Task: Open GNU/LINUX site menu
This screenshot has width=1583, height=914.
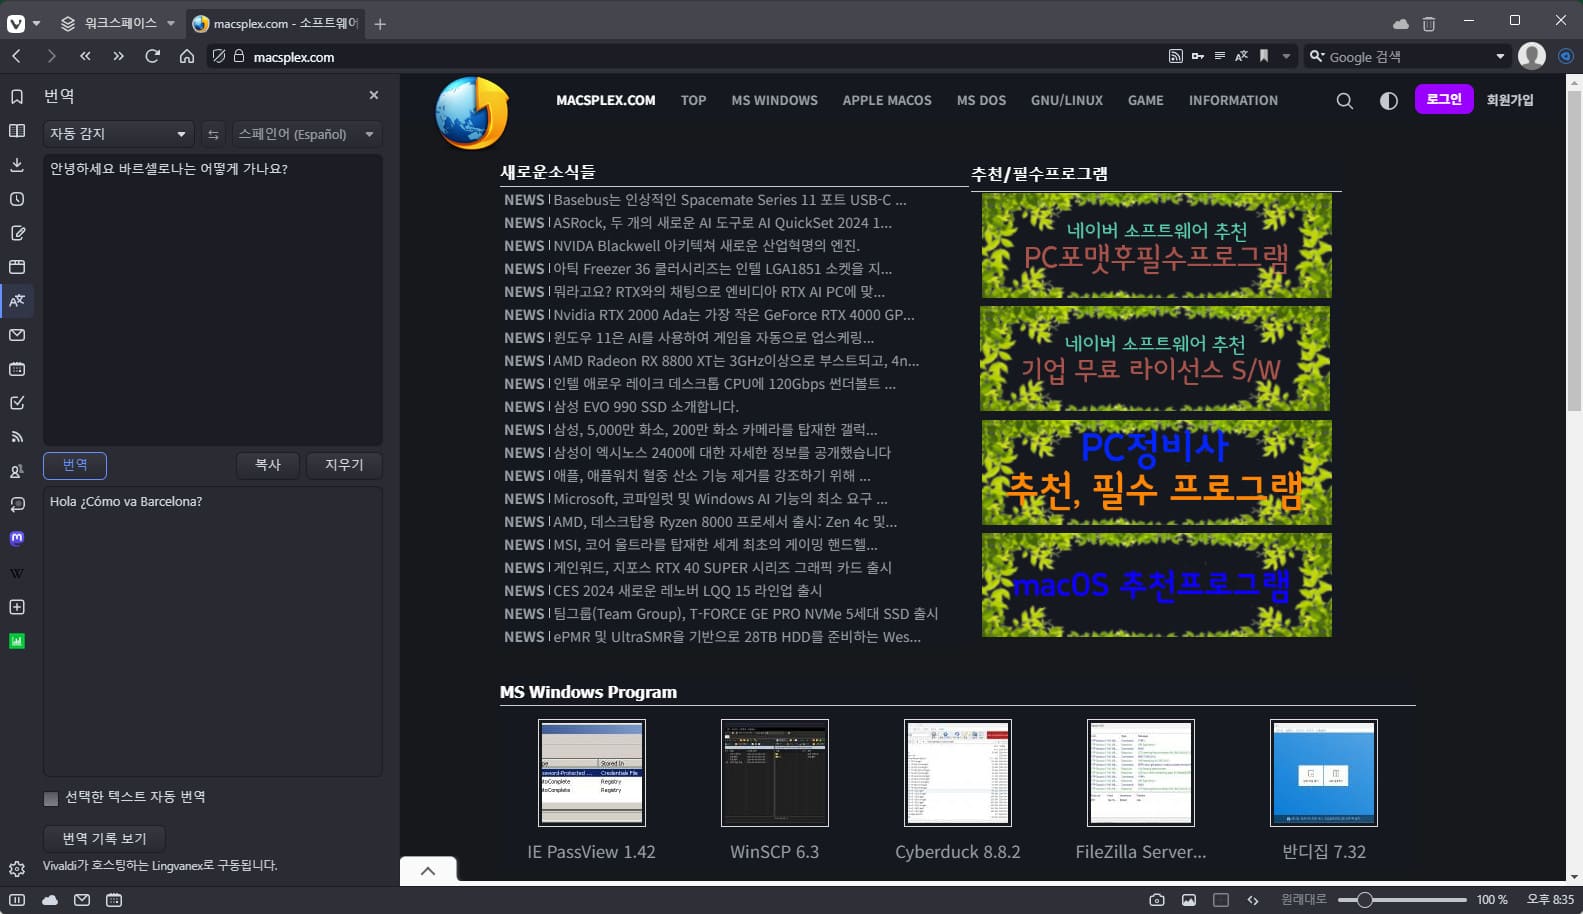Action: point(1067,100)
